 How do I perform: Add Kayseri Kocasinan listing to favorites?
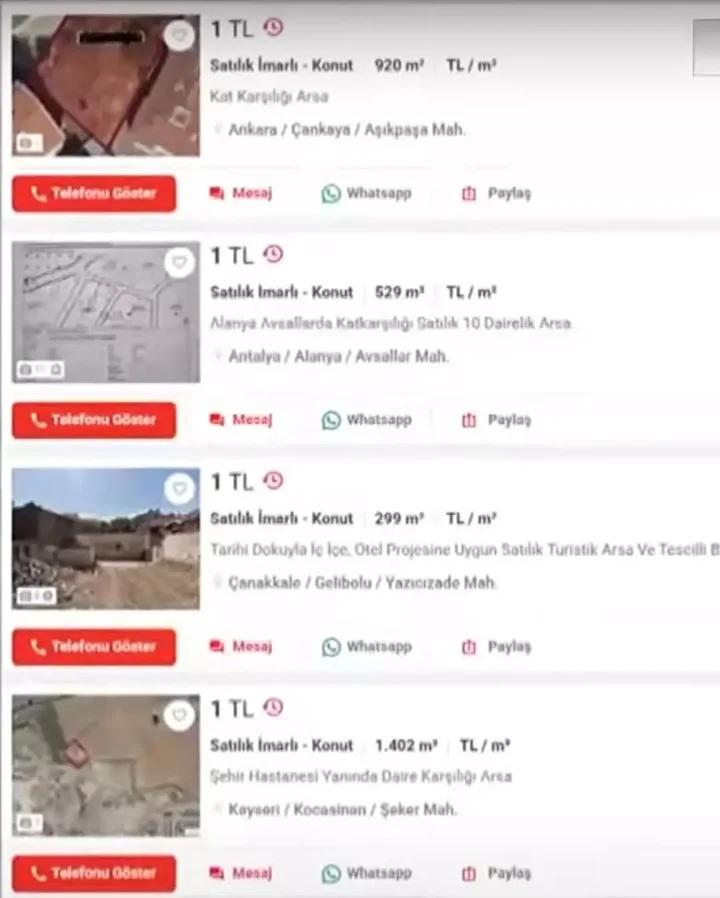pos(179,715)
